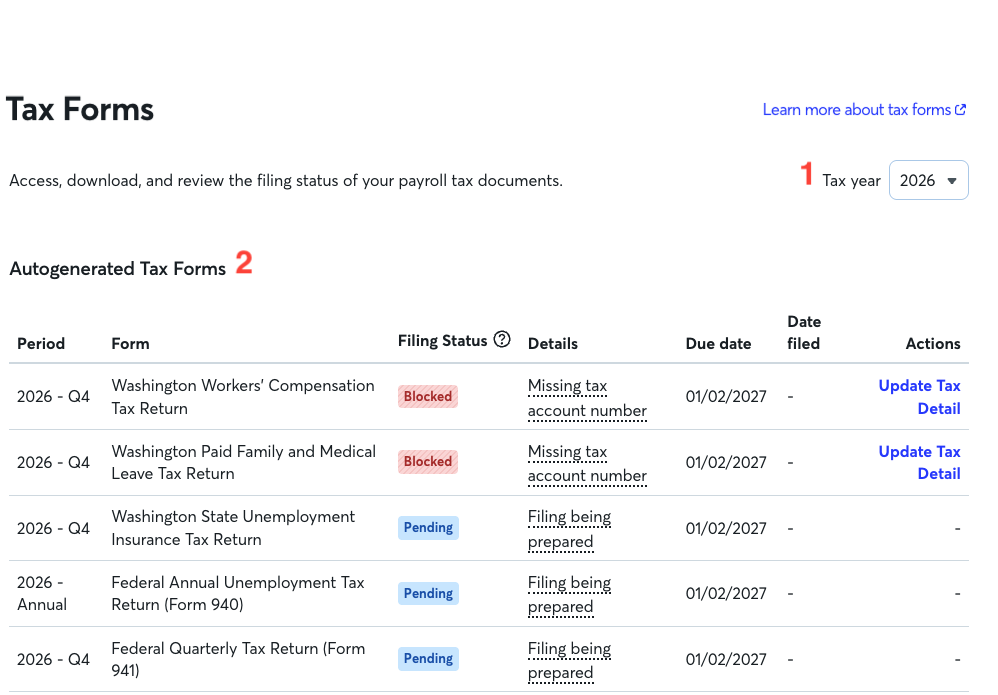
Task: Select Washington State Unemployment Insurance Tax Return
Action: click(233, 528)
